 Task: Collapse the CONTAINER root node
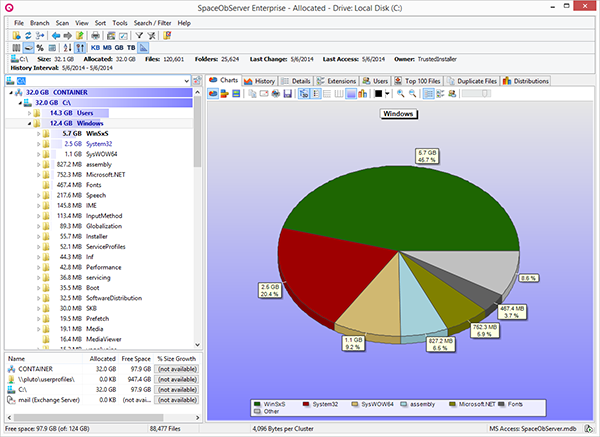11,92
